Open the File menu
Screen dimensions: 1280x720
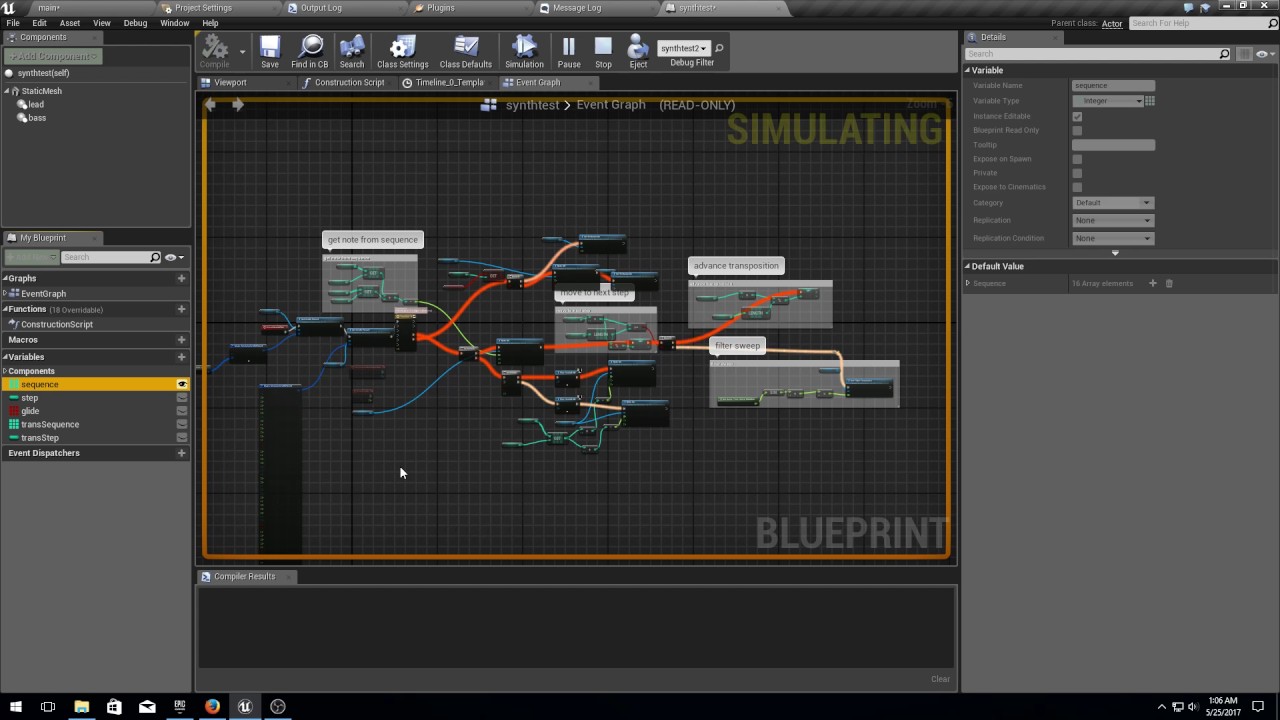tap(13, 23)
